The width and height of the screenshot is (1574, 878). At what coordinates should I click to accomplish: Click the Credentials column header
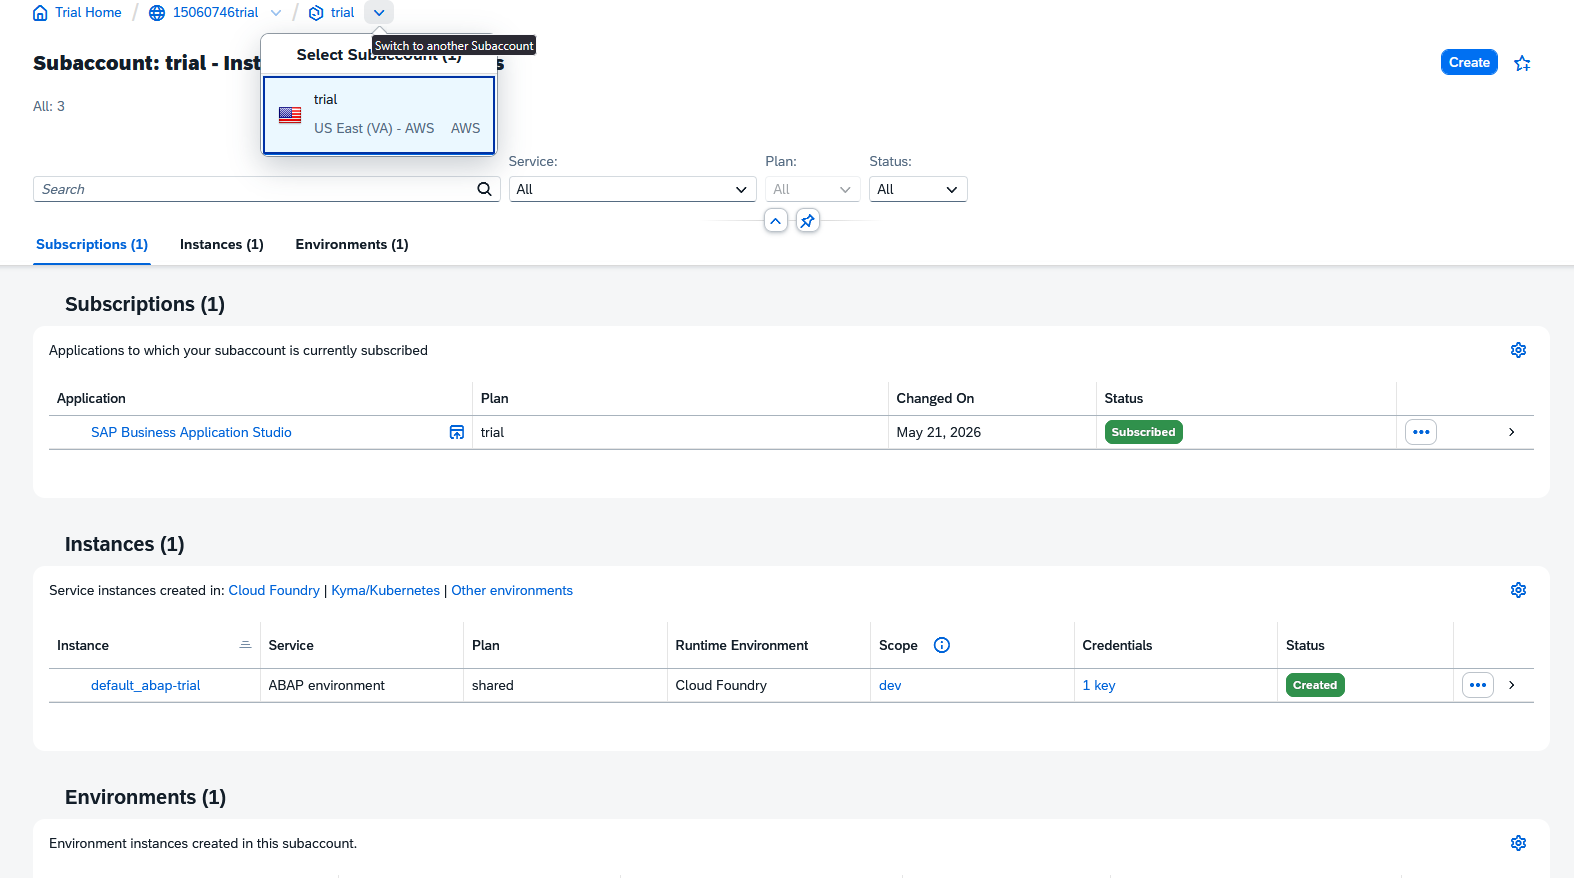click(1117, 645)
